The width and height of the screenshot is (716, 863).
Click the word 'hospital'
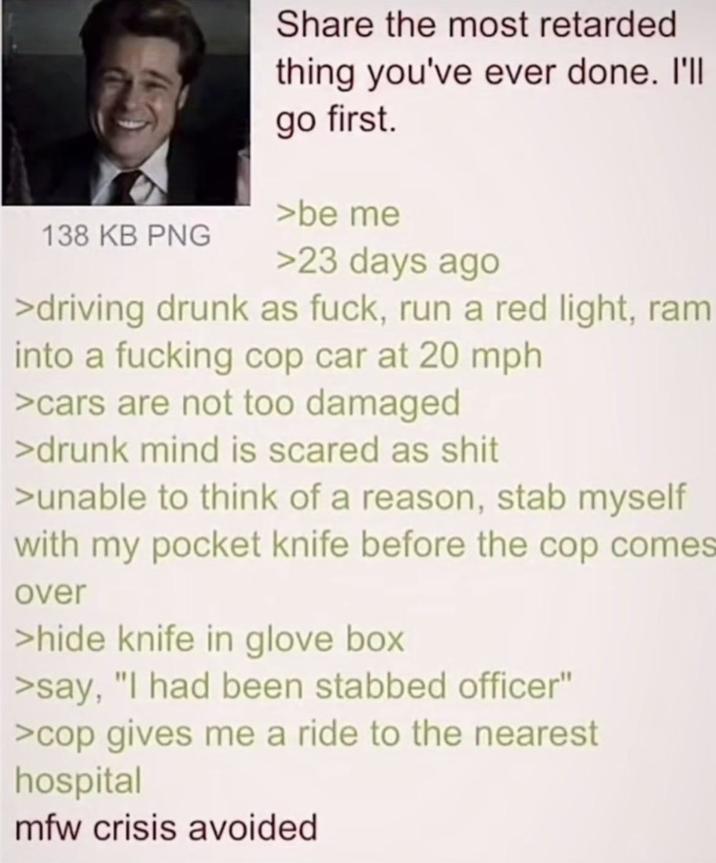tap(78, 782)
